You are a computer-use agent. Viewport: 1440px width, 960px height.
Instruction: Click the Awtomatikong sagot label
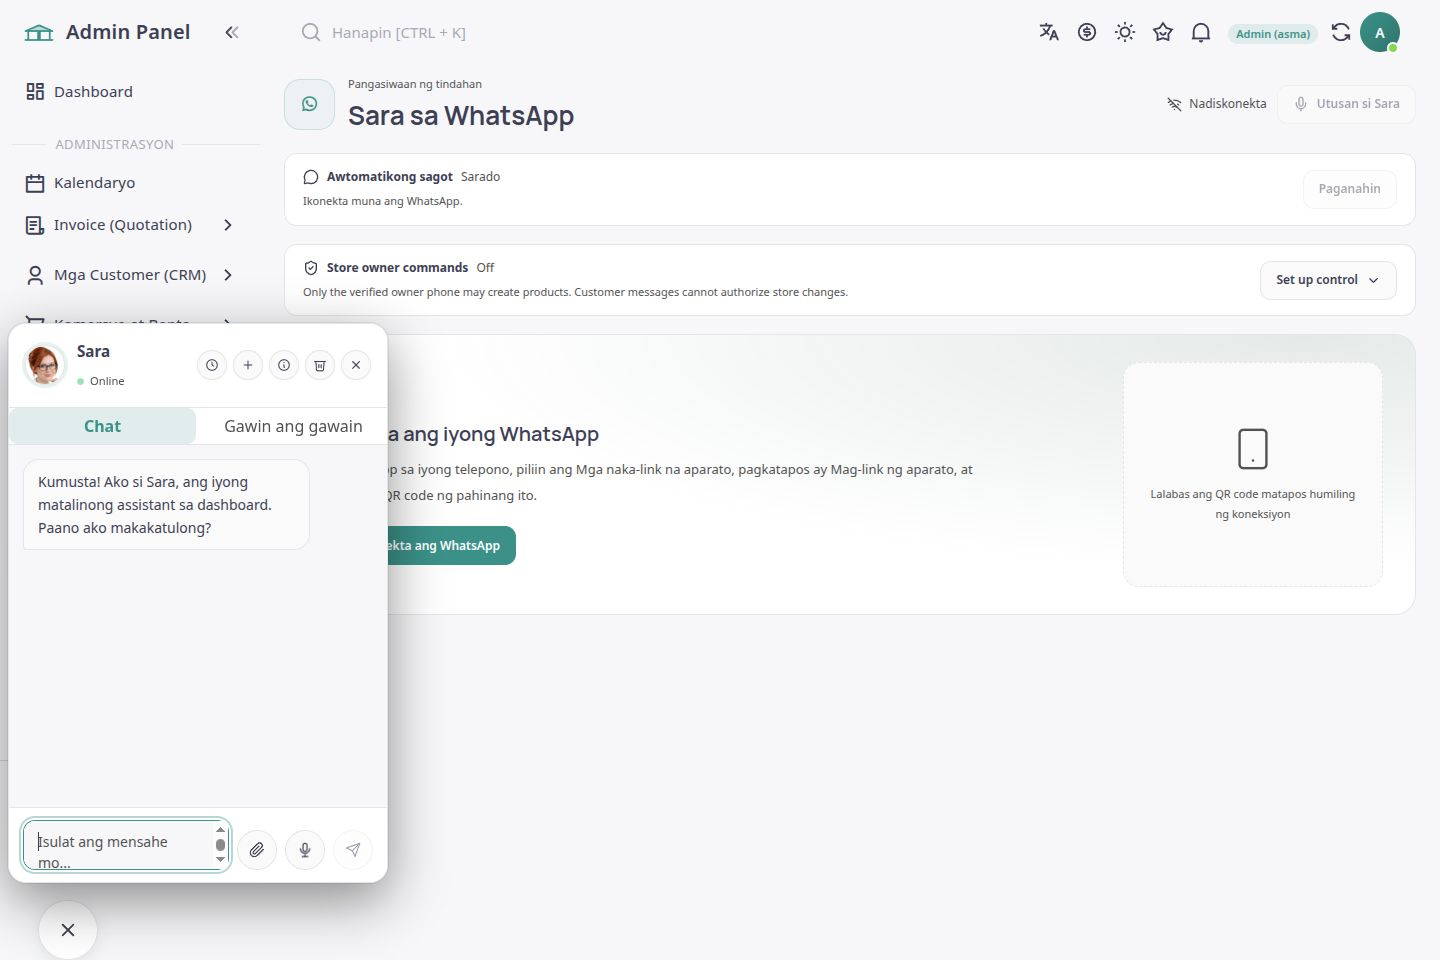[x=390, y=177]
